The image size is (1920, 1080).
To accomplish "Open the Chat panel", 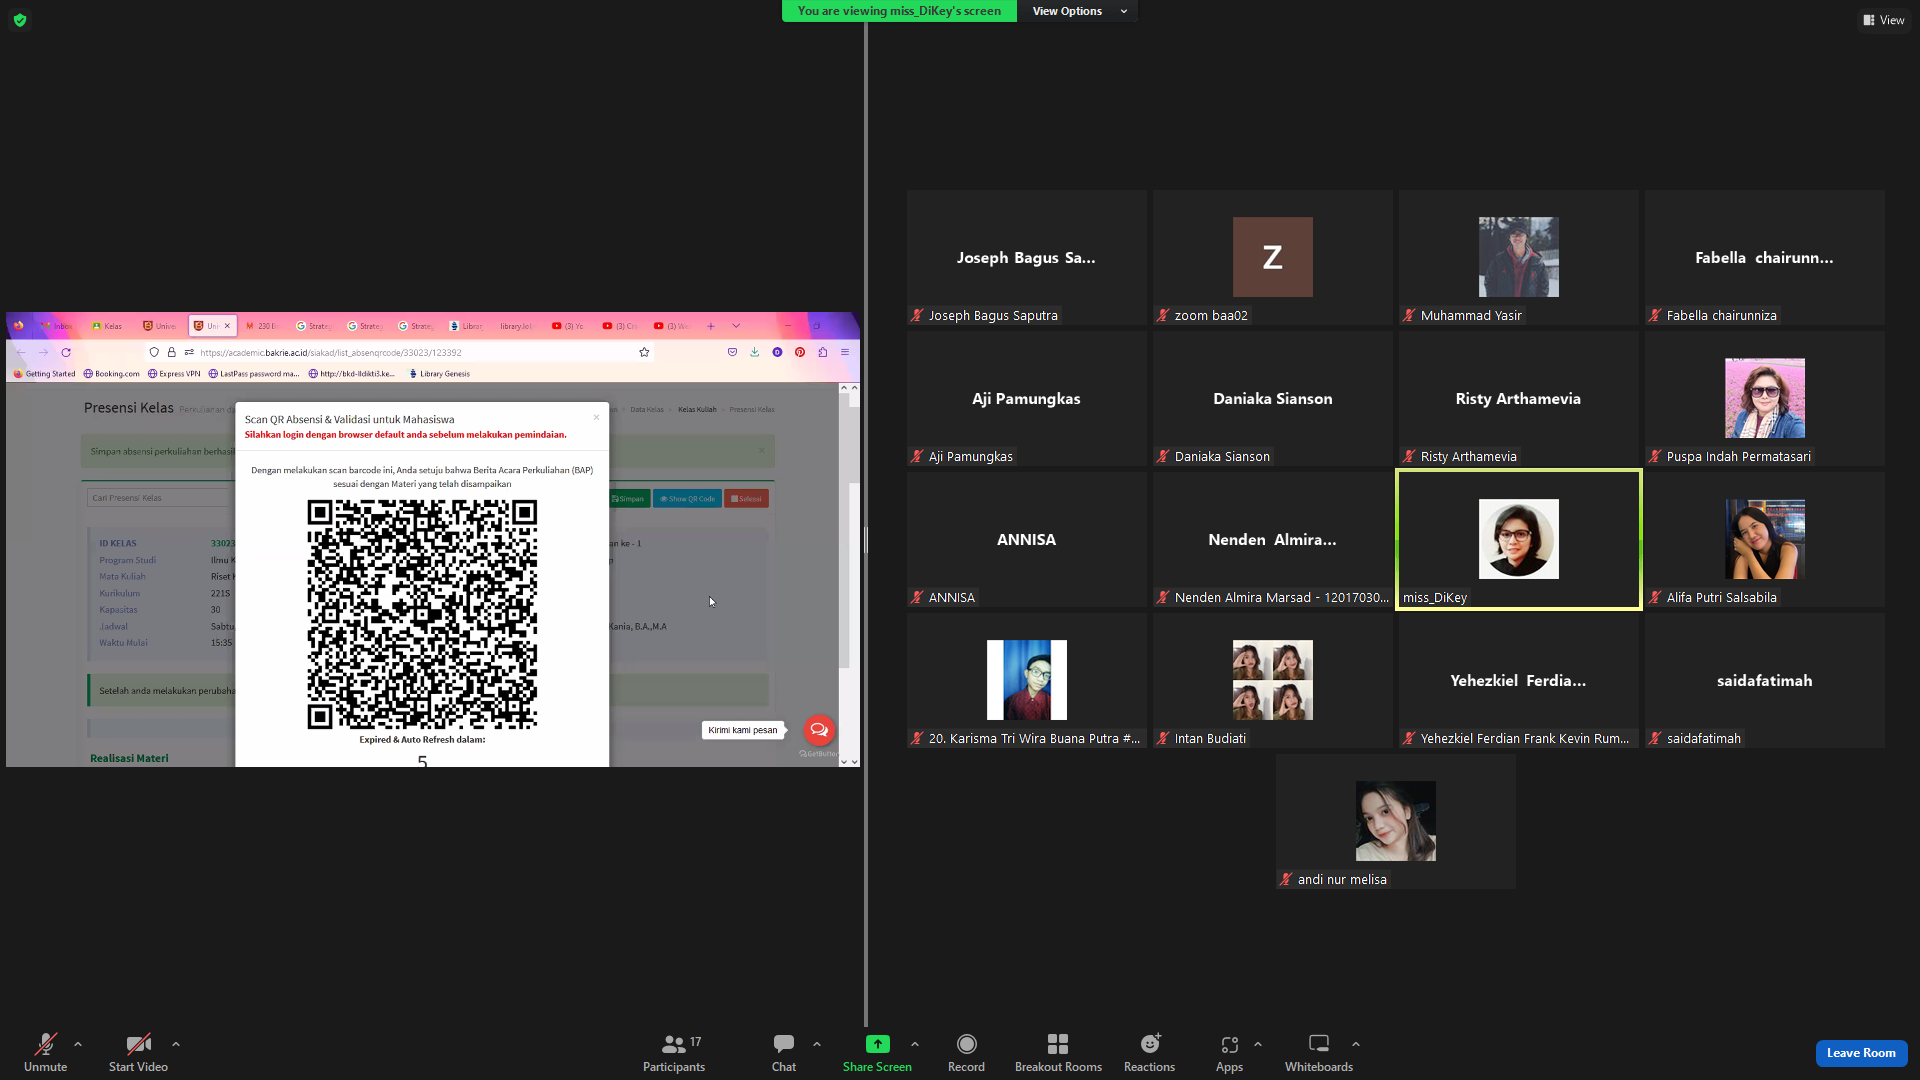I will (784, 1052).
